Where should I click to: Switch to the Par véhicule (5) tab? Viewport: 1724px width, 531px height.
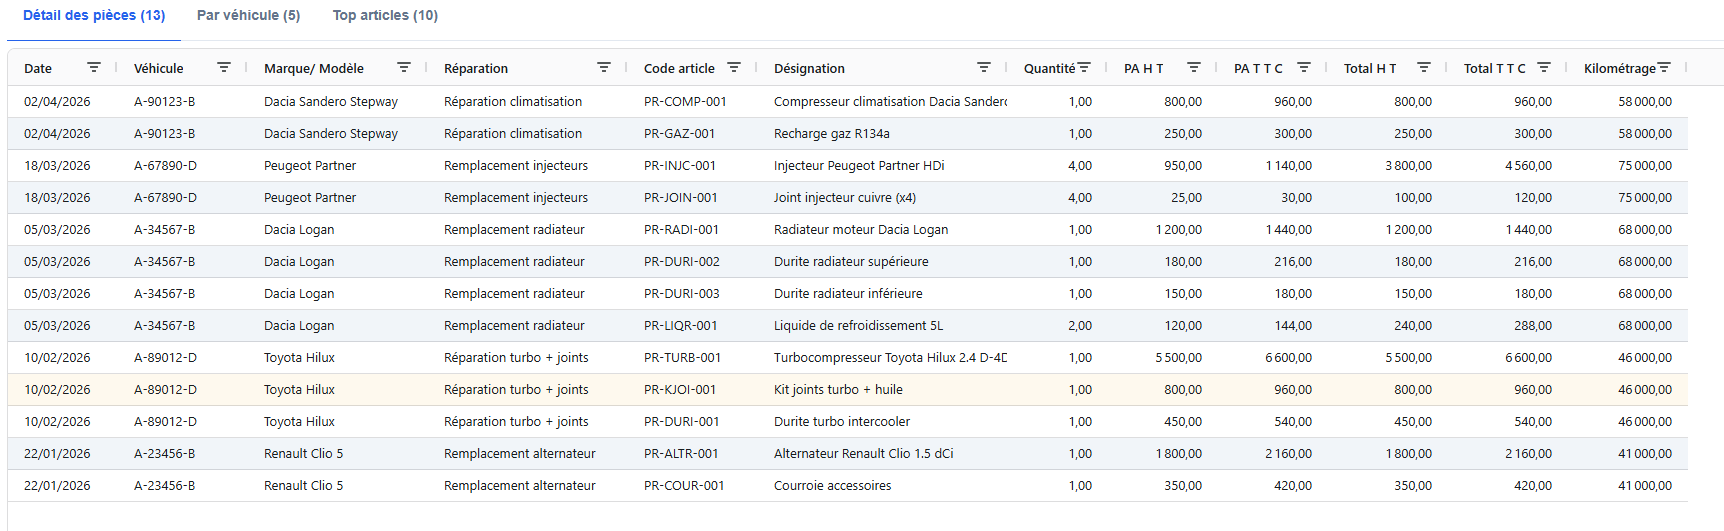click(248, 15)
